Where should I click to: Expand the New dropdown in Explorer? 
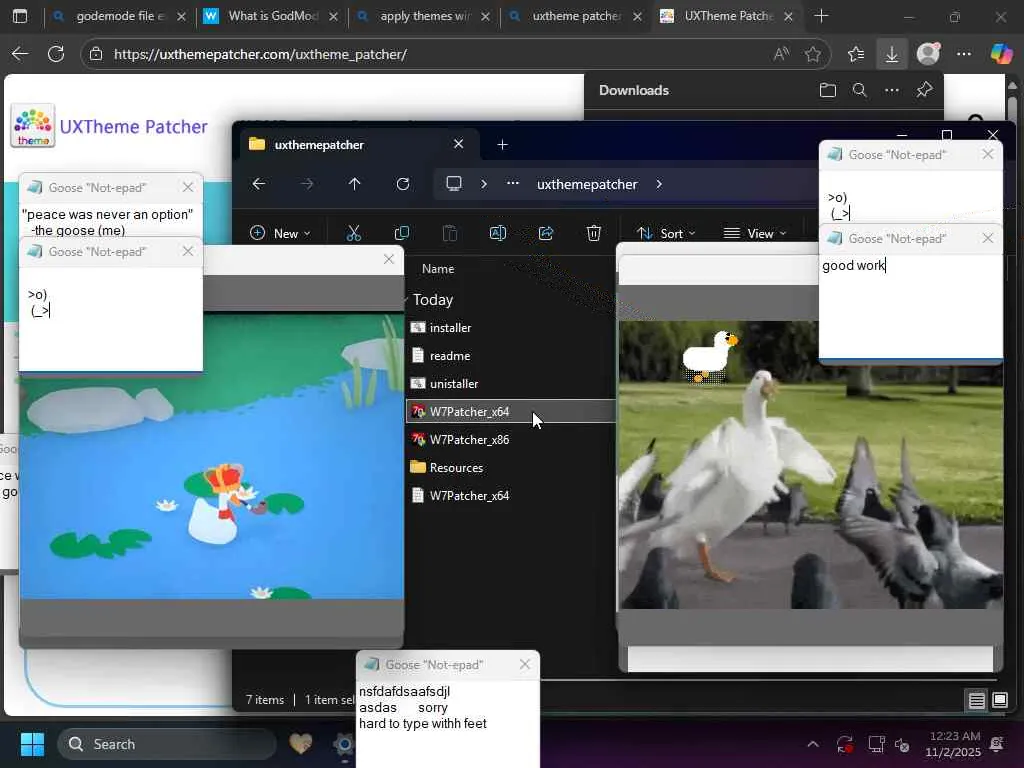280,233
